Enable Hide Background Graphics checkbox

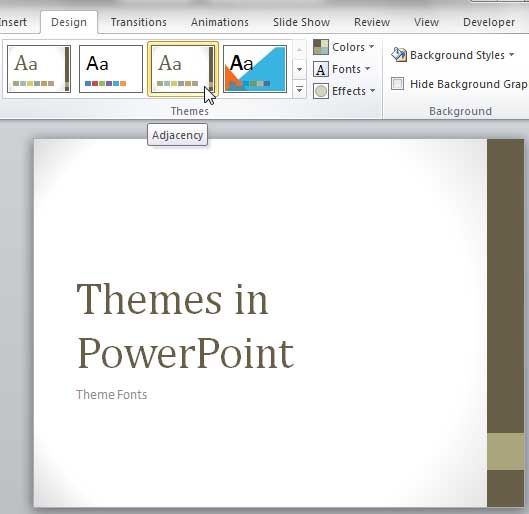point(397,83)
